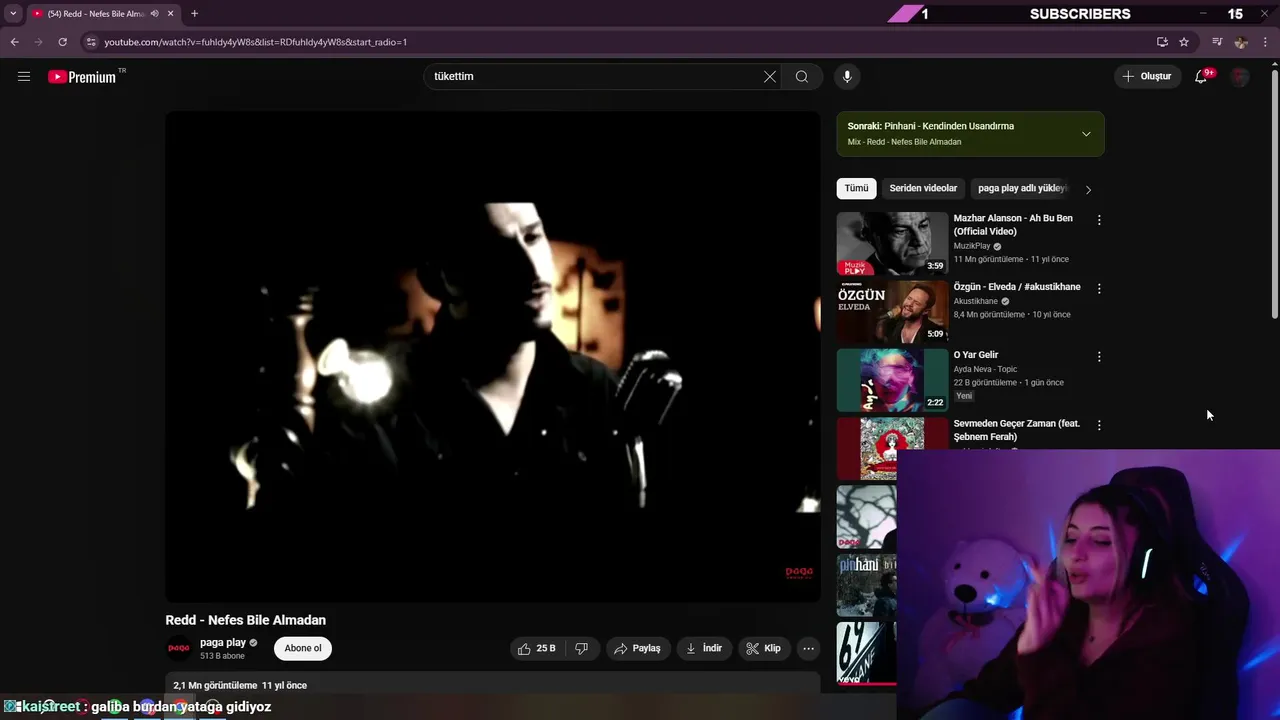Viewport: 1280px width, 720px height.
Task: Open Pinhani video thumbnail in sidebar
Action: click(x=866, y=585)
